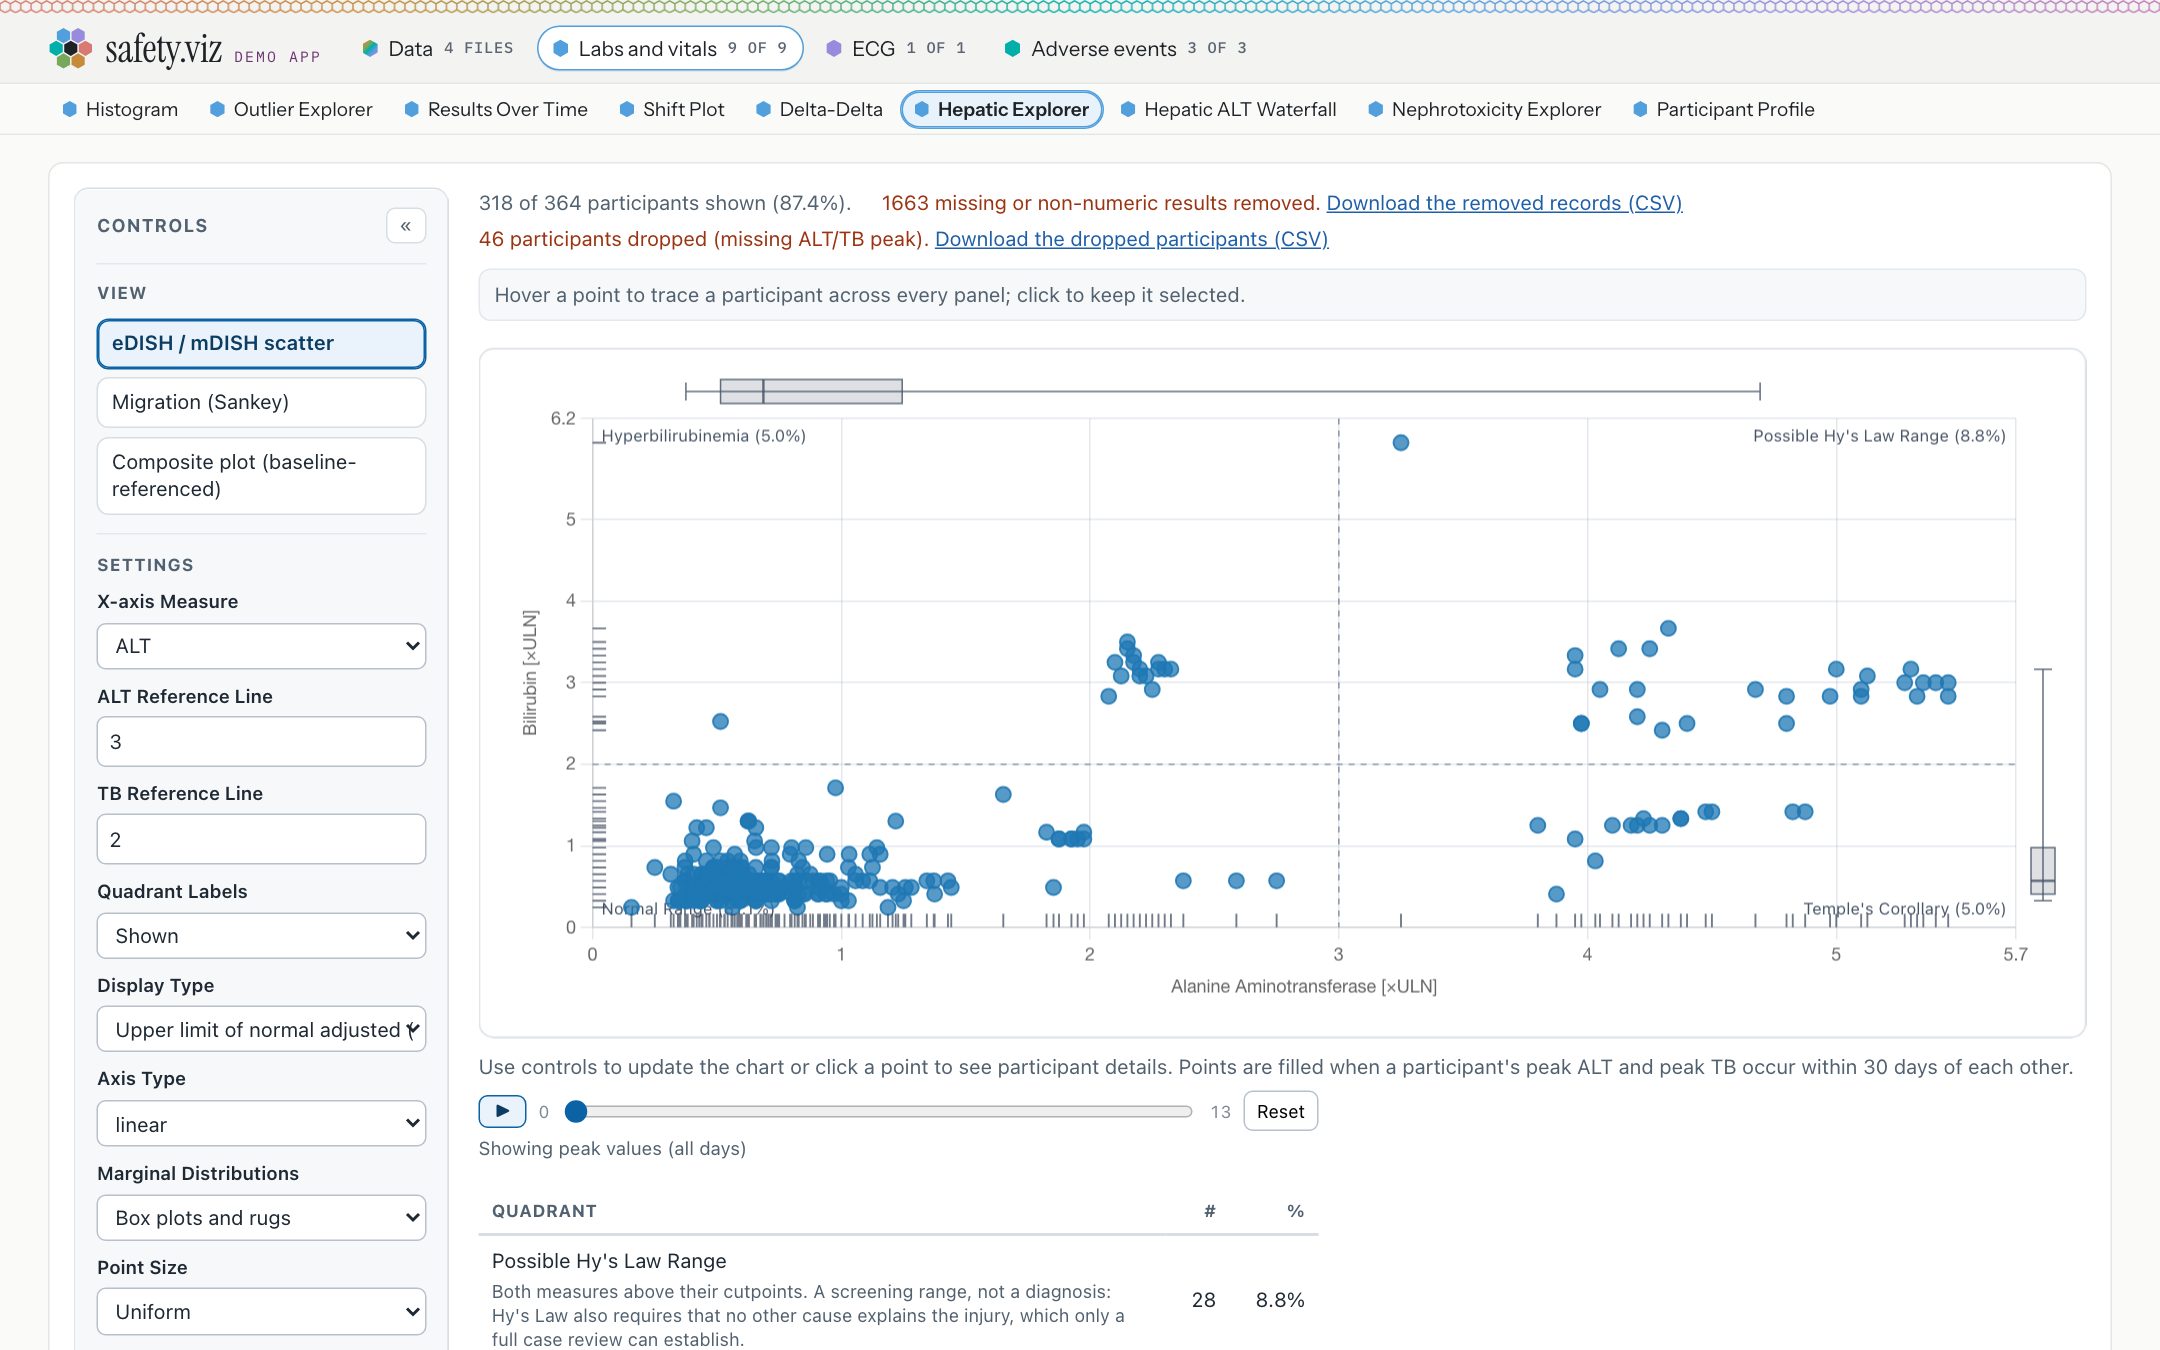Click the Data tab hexagon icon
The image size is (2160, 1350).
(370, 48)
